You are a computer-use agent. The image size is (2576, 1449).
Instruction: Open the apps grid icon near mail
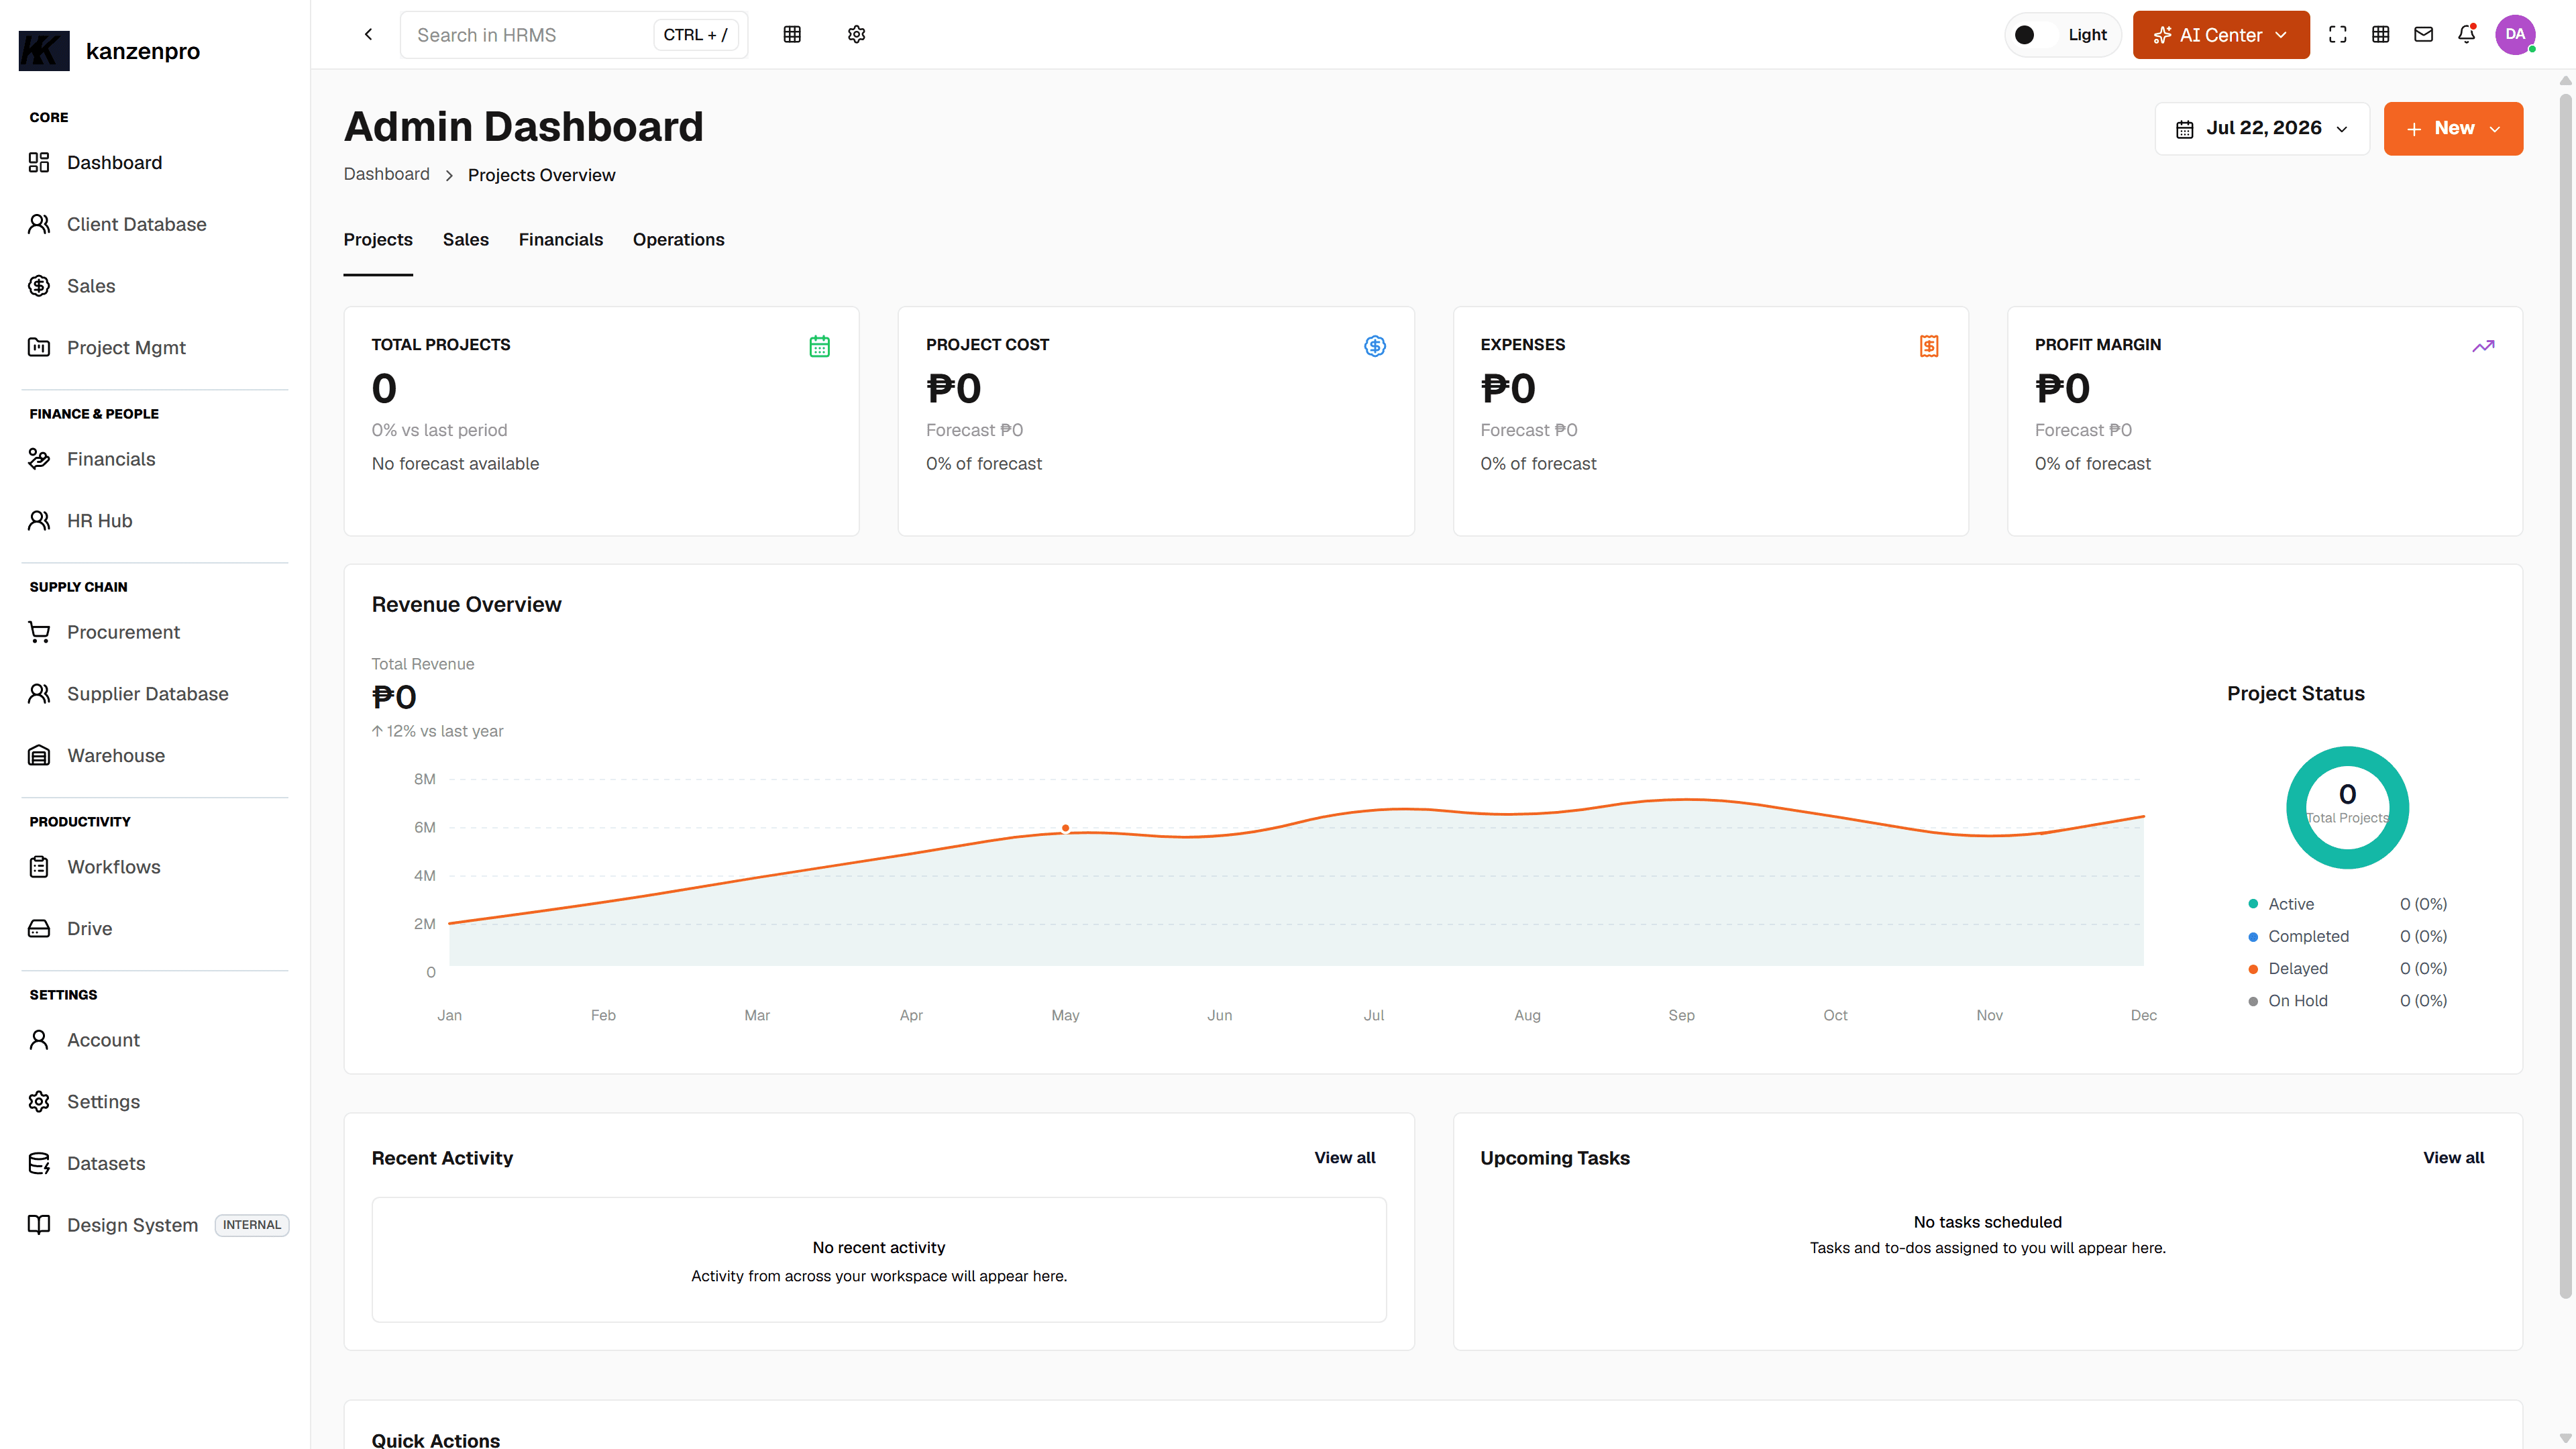click(2380, 34)
